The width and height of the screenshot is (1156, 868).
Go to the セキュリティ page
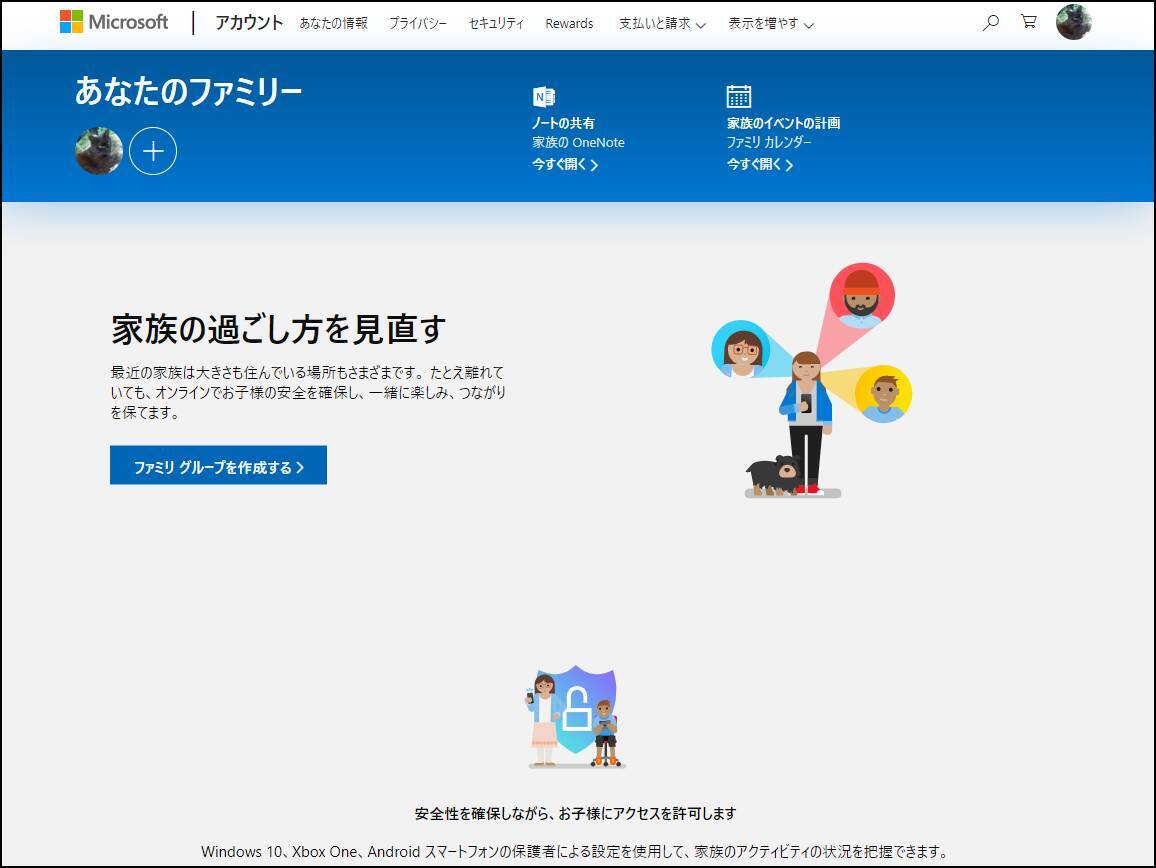(496, 23)
